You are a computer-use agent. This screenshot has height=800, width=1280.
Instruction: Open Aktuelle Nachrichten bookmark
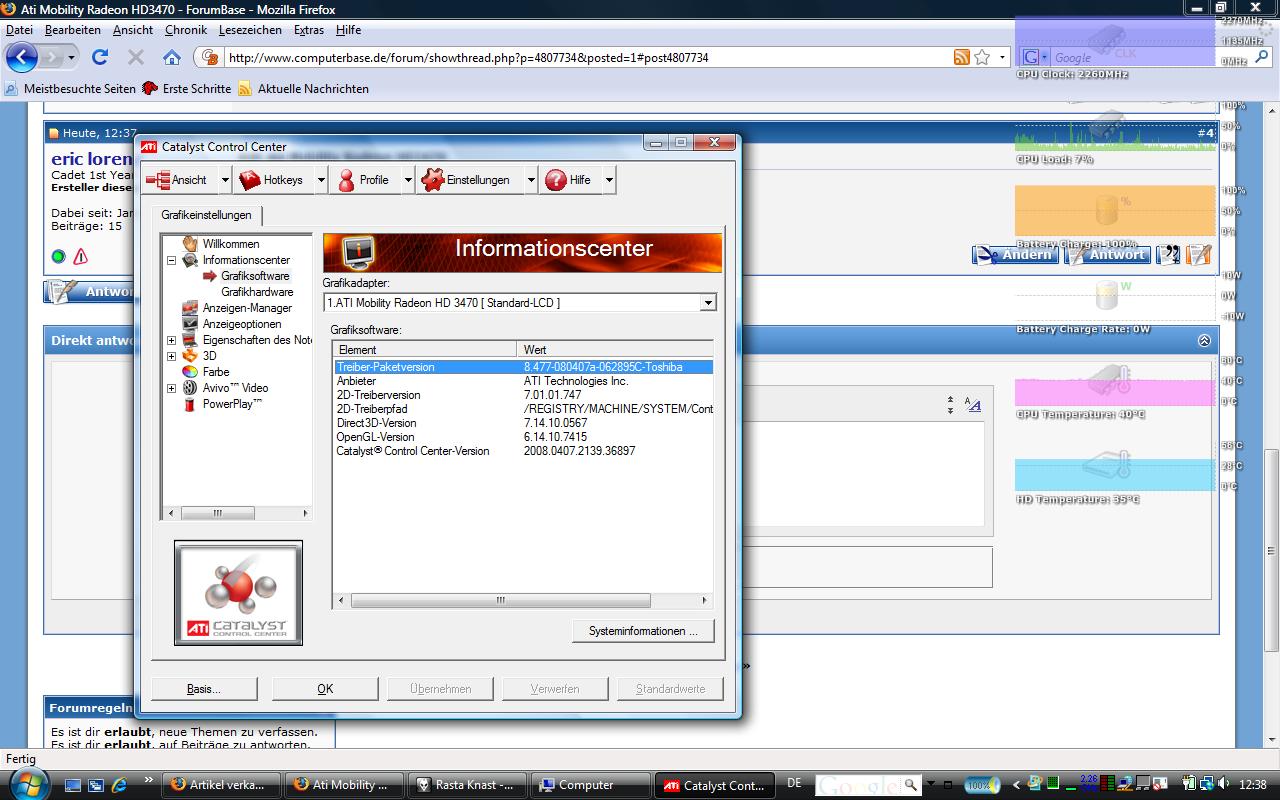(x=303, y=88)
